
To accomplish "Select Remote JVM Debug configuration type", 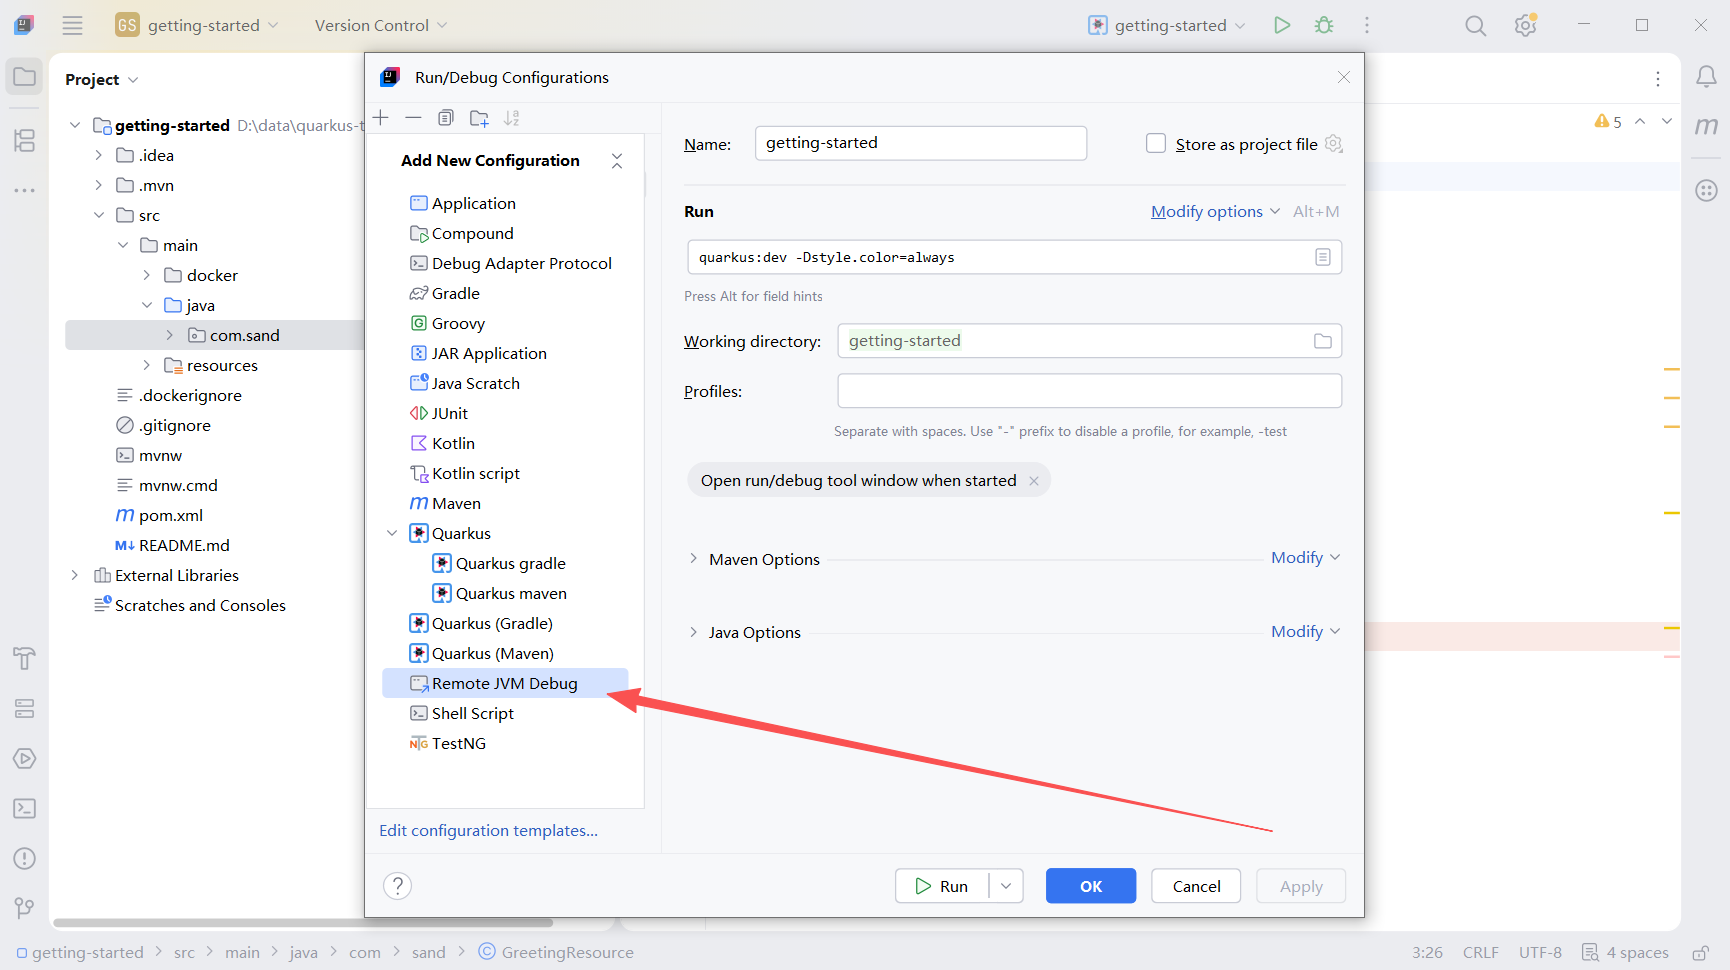I will pyautogui.click(x=505, y=683).
